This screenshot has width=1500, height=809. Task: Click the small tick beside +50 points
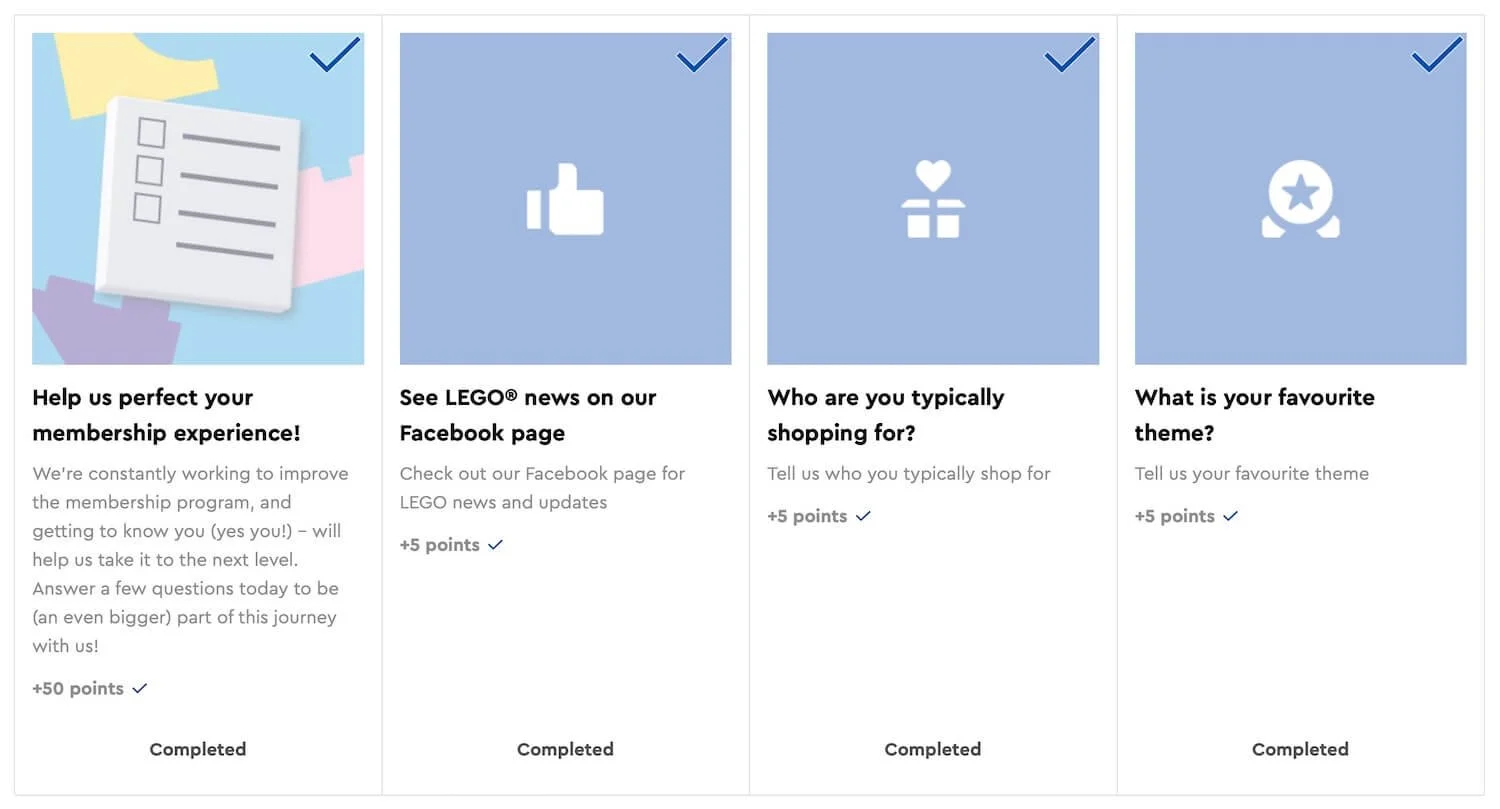point(140,688)
